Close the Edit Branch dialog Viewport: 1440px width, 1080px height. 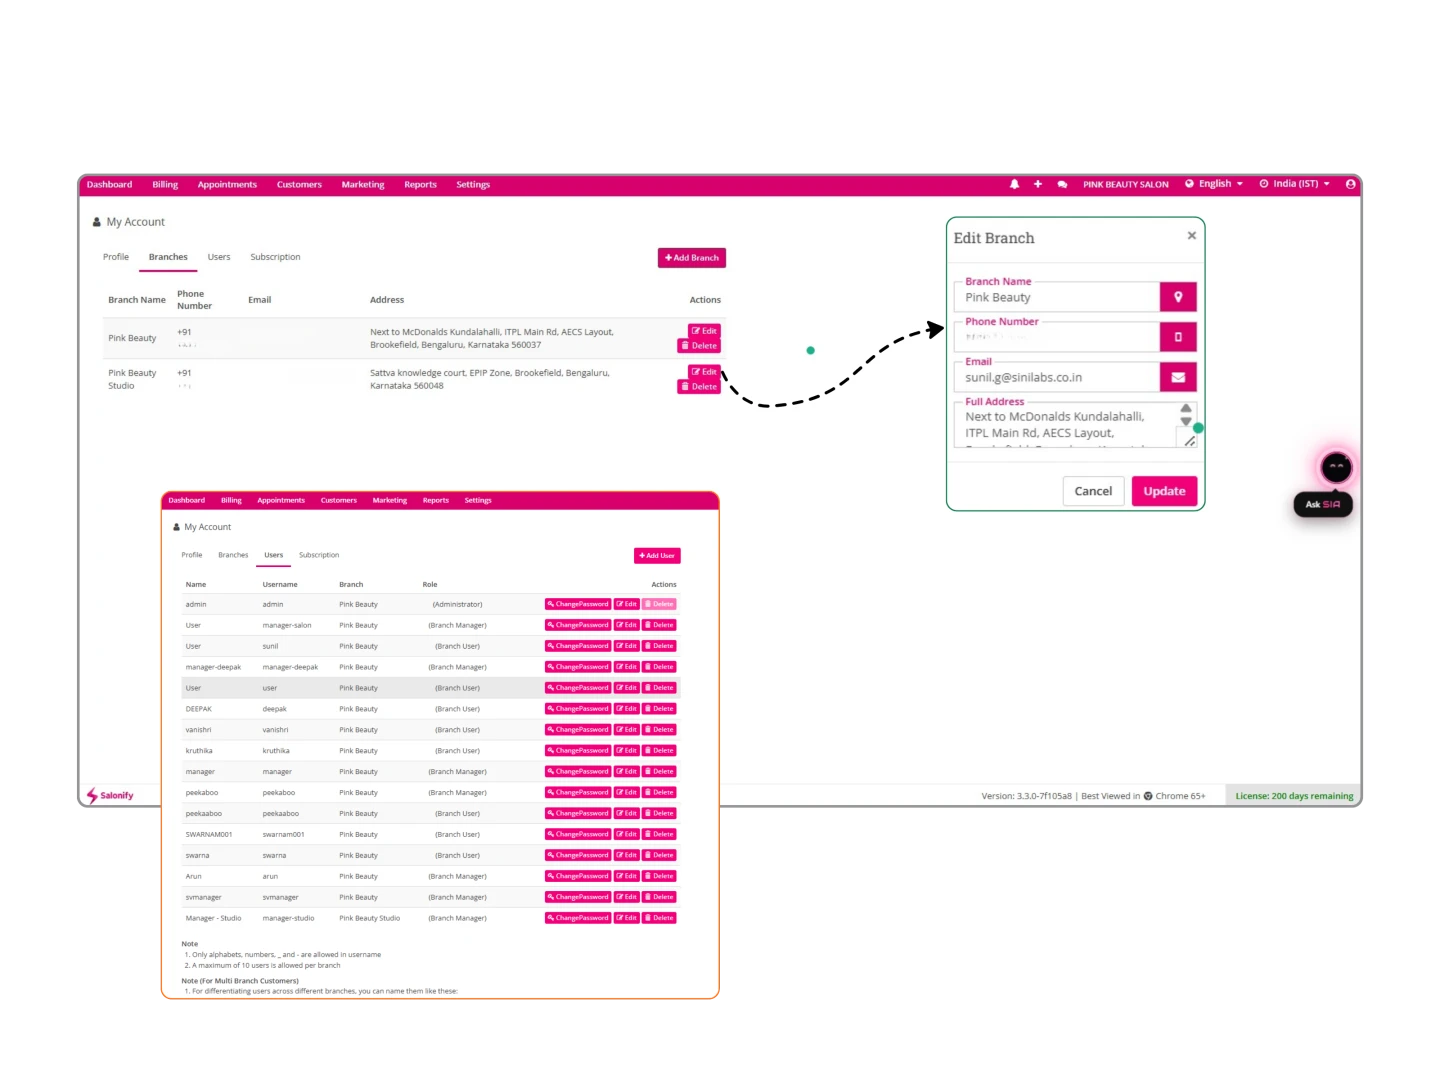coord(1191,236)
